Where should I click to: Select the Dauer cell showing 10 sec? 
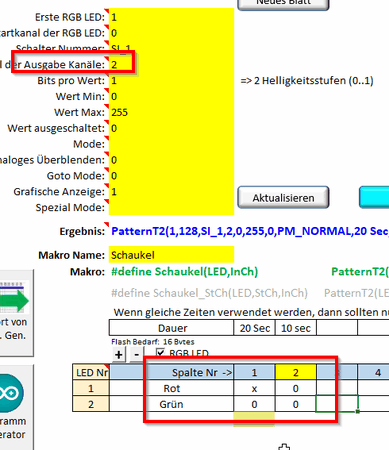296,328
